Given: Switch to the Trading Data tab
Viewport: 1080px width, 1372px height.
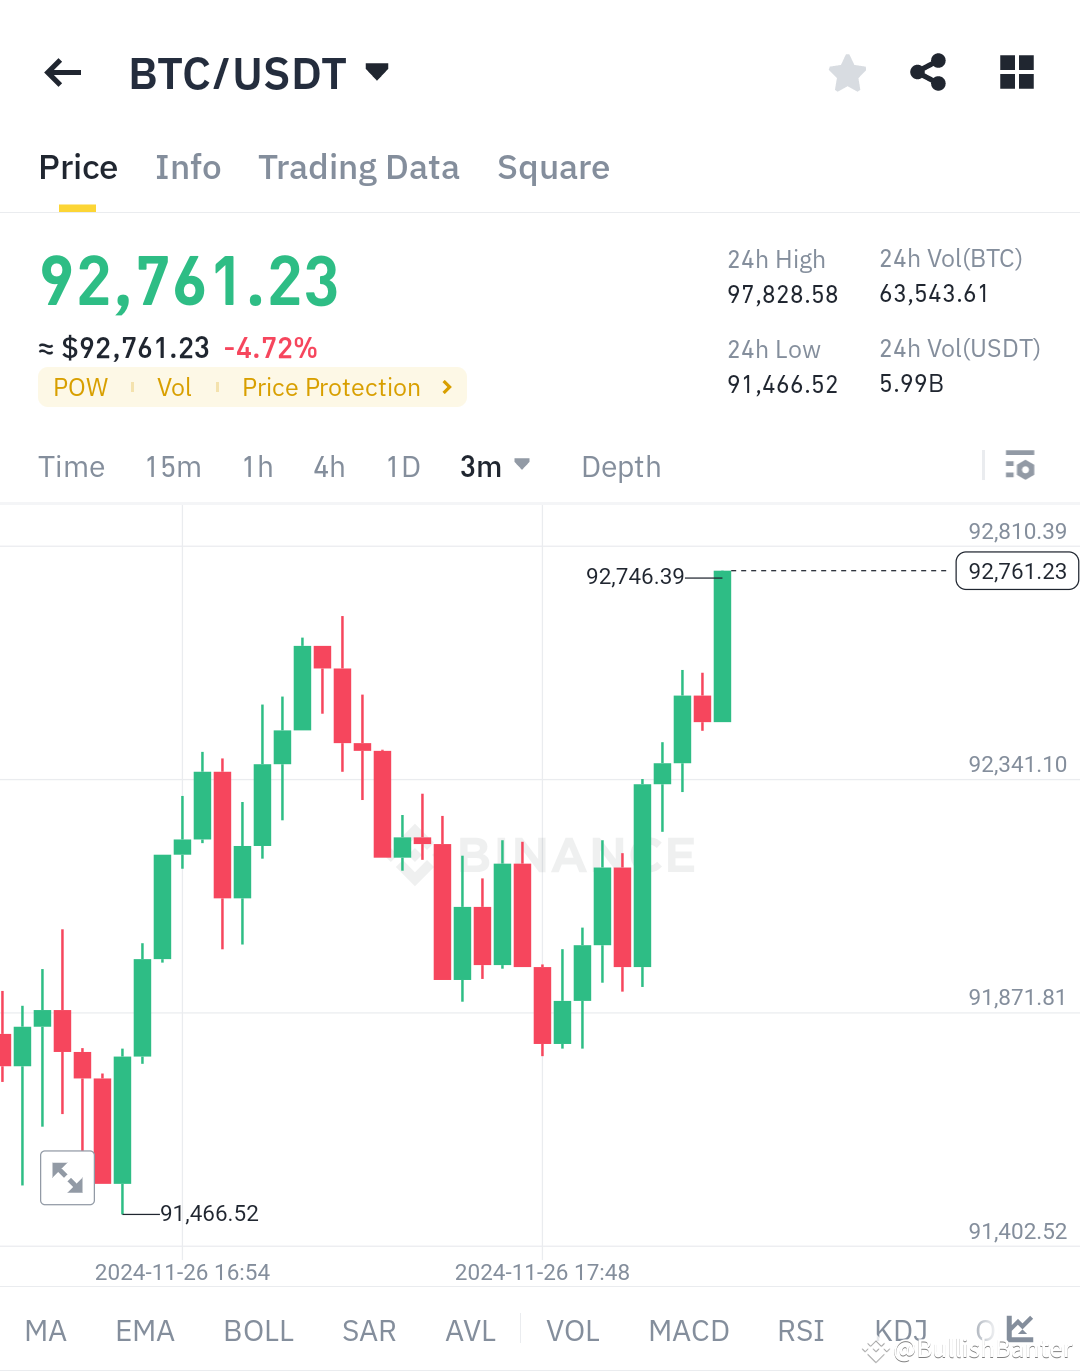Looking at the screenshot, I should 359,167.
